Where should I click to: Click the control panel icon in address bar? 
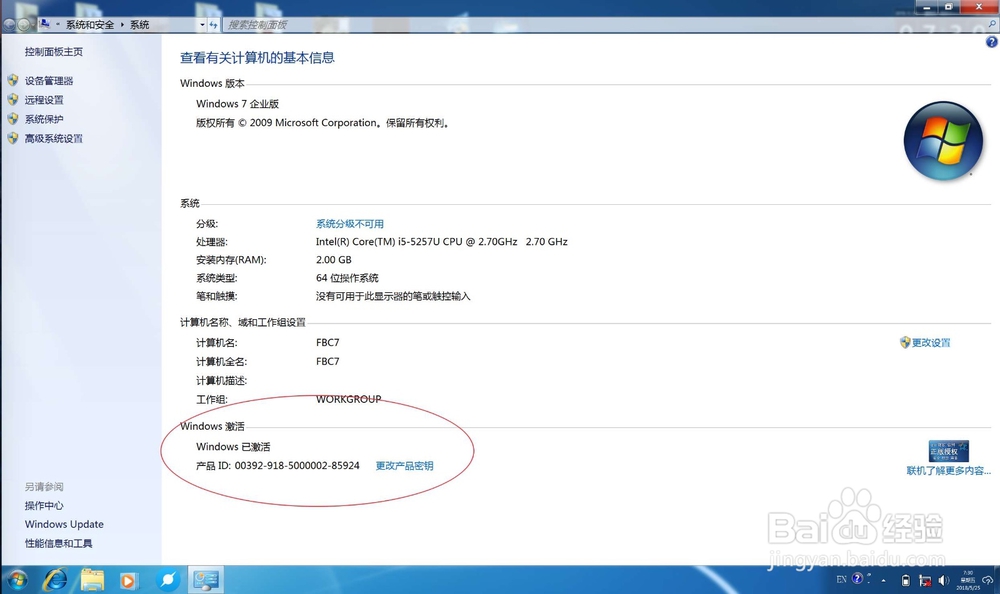pyautogui.click(x=45, y=24)
